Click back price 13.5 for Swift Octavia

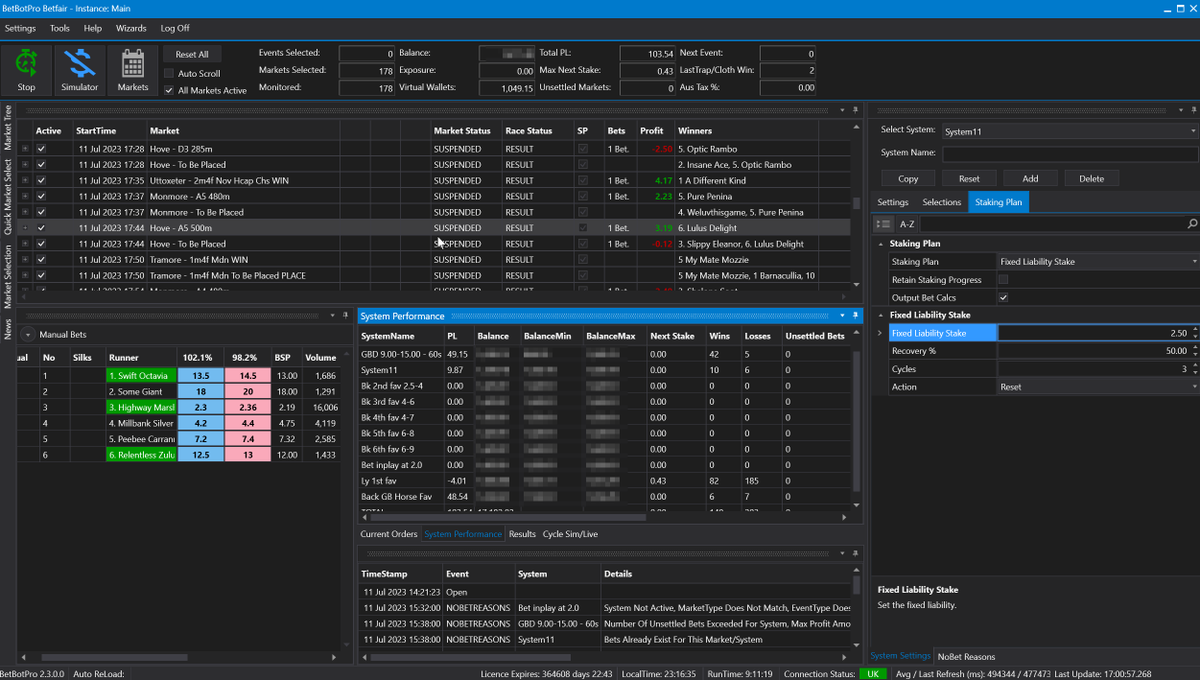pos(200,375)
